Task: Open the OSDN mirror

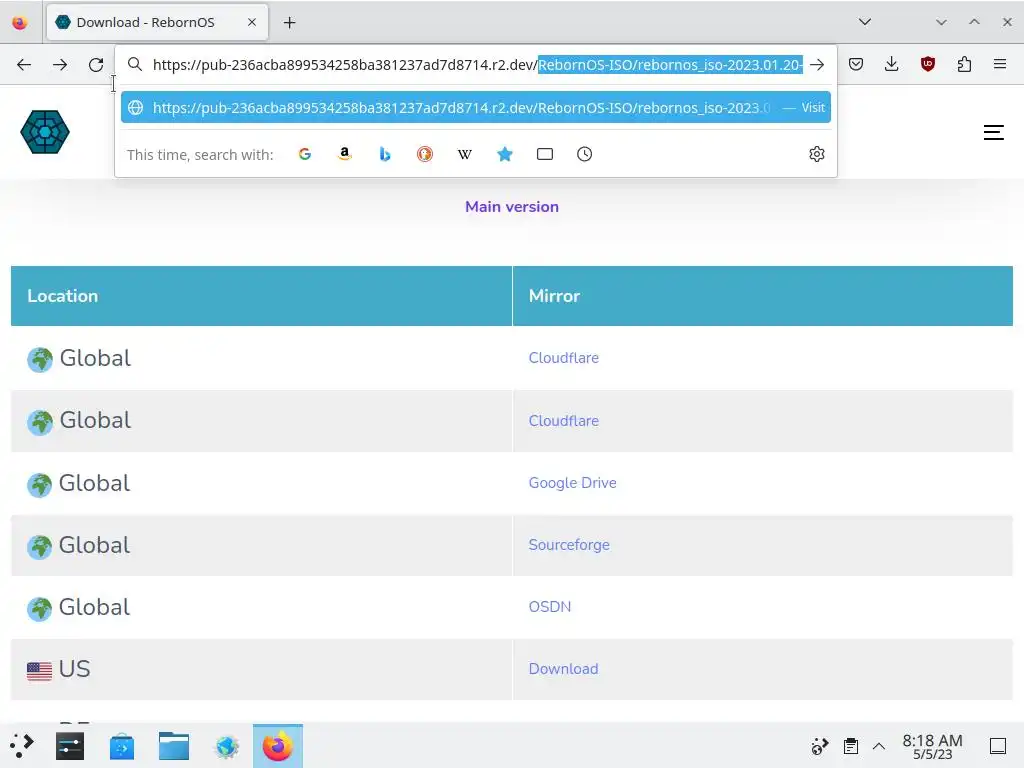Action: (550, 607)
